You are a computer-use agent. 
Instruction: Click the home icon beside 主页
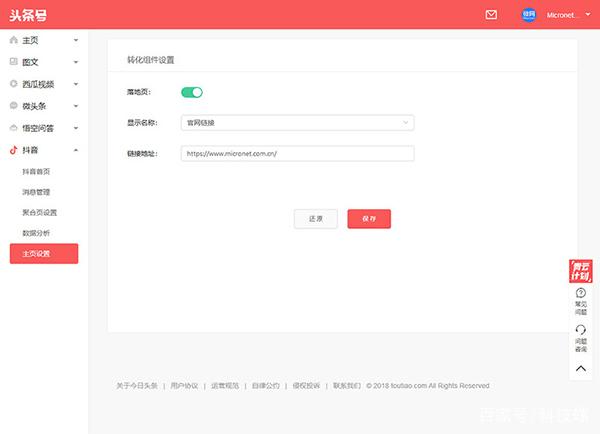pos(13,40)
